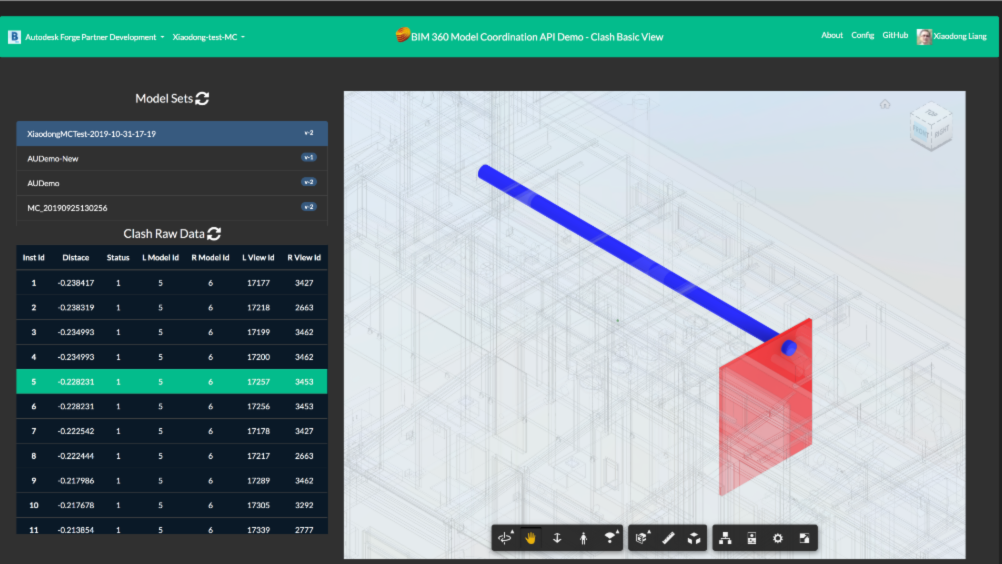Select clash row with L View Id 17218
Screen dimensions: 1002x564
pos(172,307)
